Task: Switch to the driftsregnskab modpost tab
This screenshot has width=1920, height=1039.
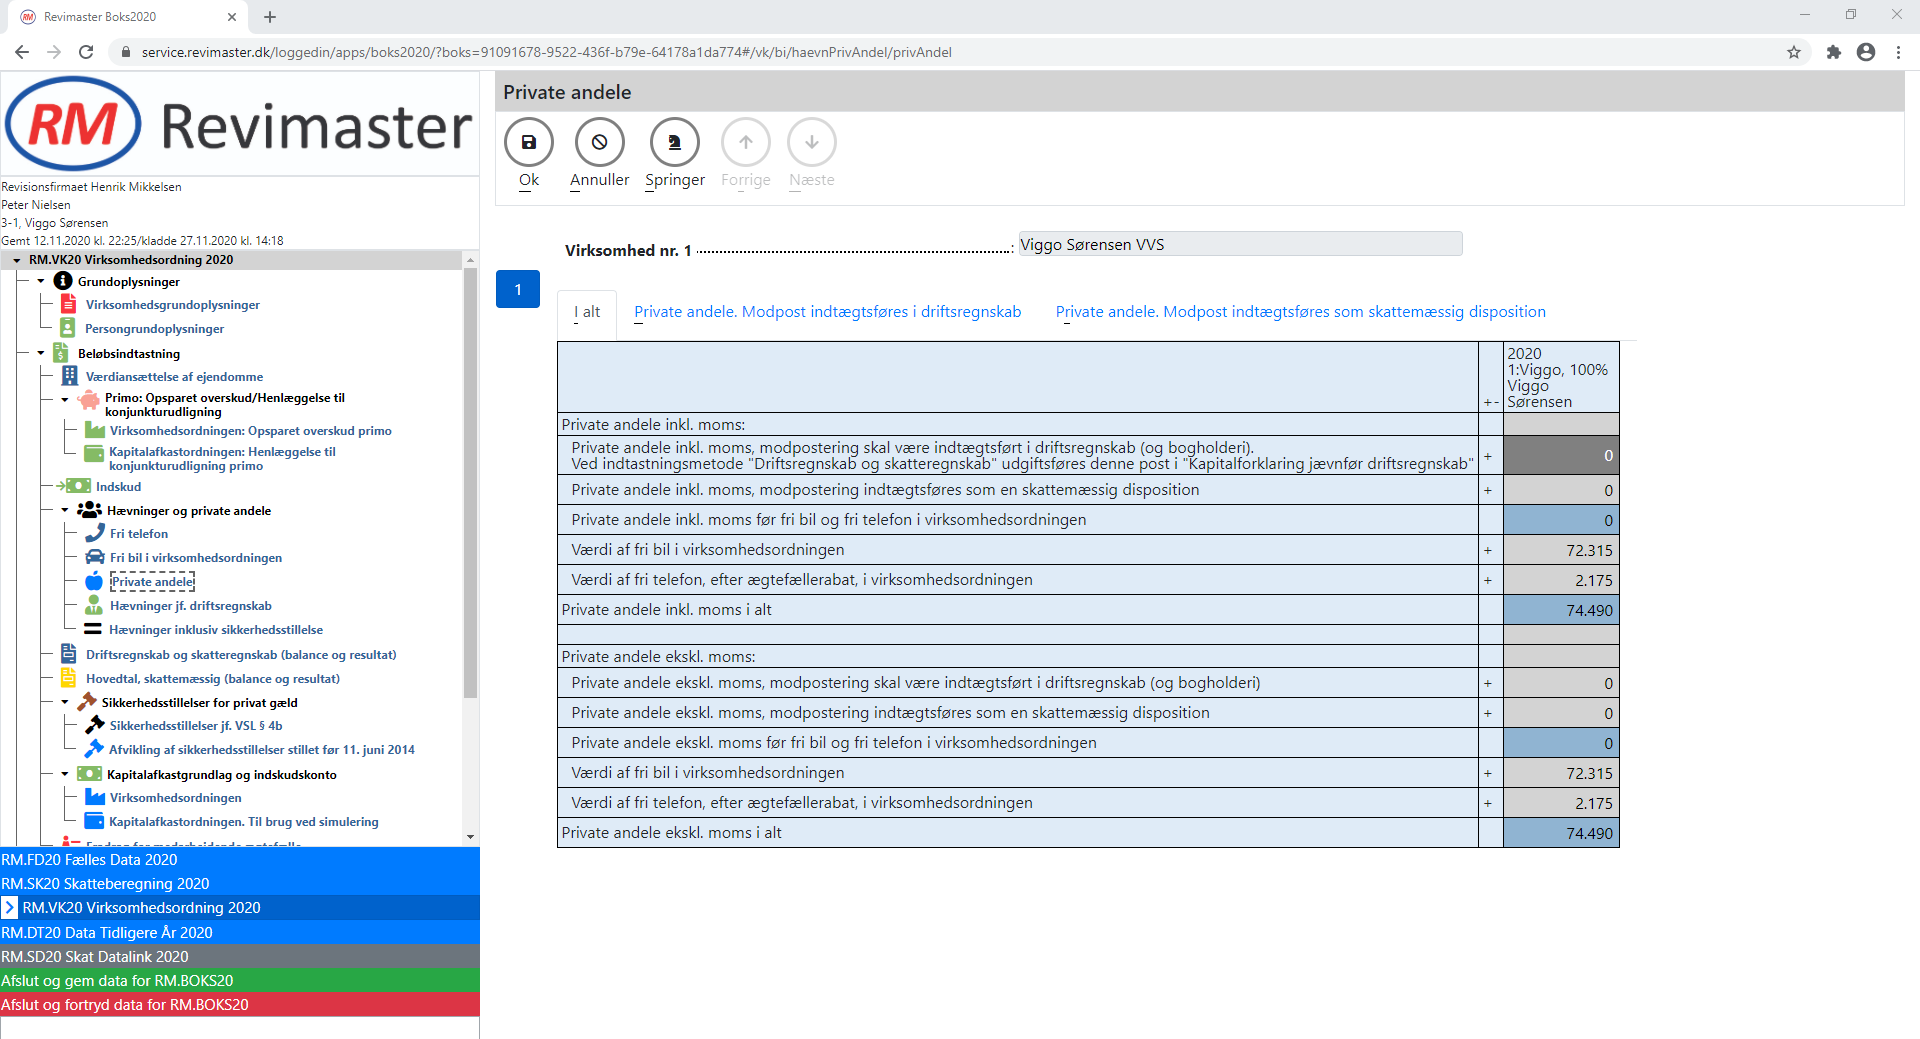Action: (x=827, y=312)
